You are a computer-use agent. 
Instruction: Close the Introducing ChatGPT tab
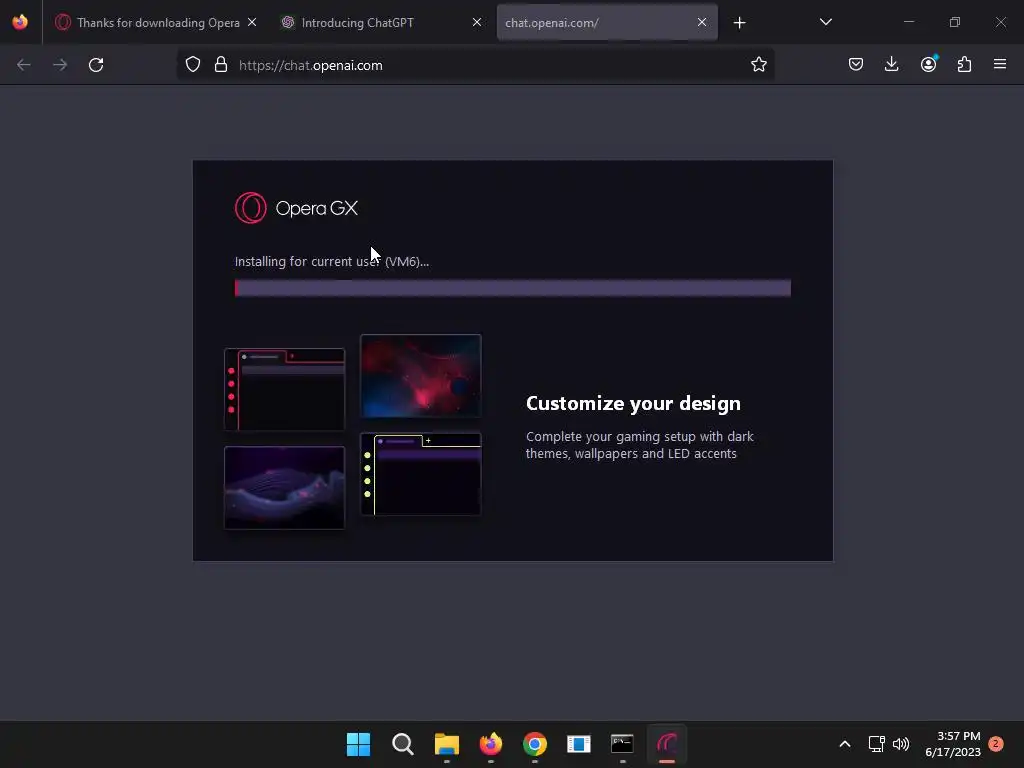pos(477,22)
